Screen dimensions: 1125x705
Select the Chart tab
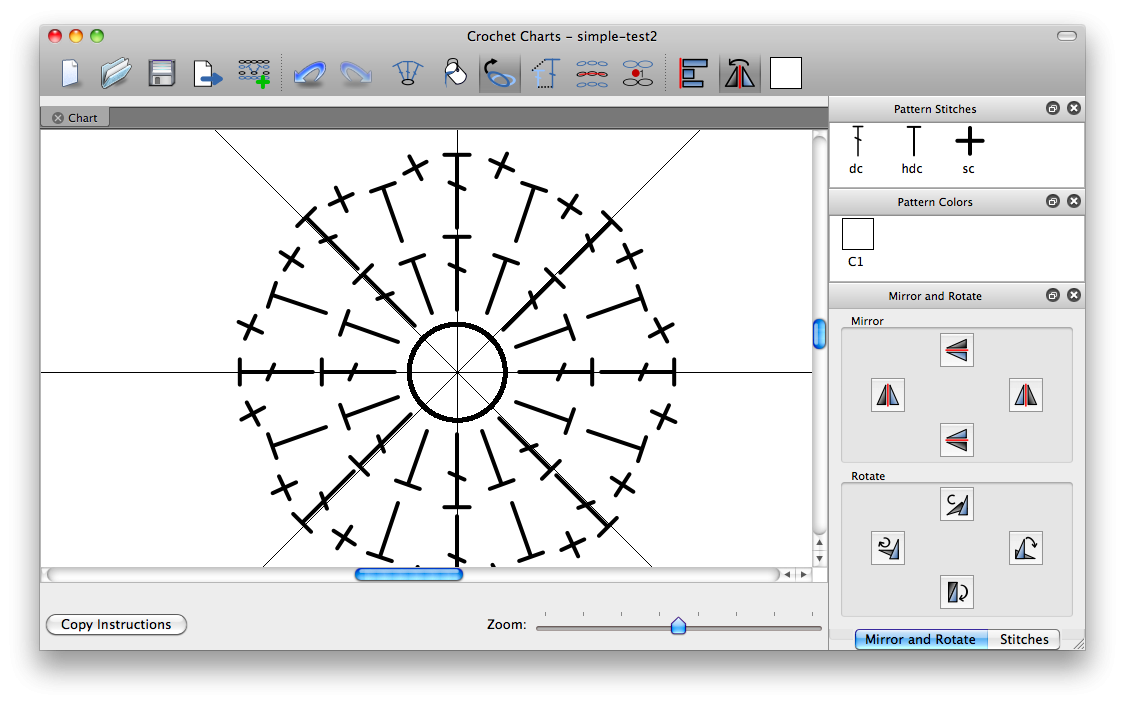(x=82, y=118)
